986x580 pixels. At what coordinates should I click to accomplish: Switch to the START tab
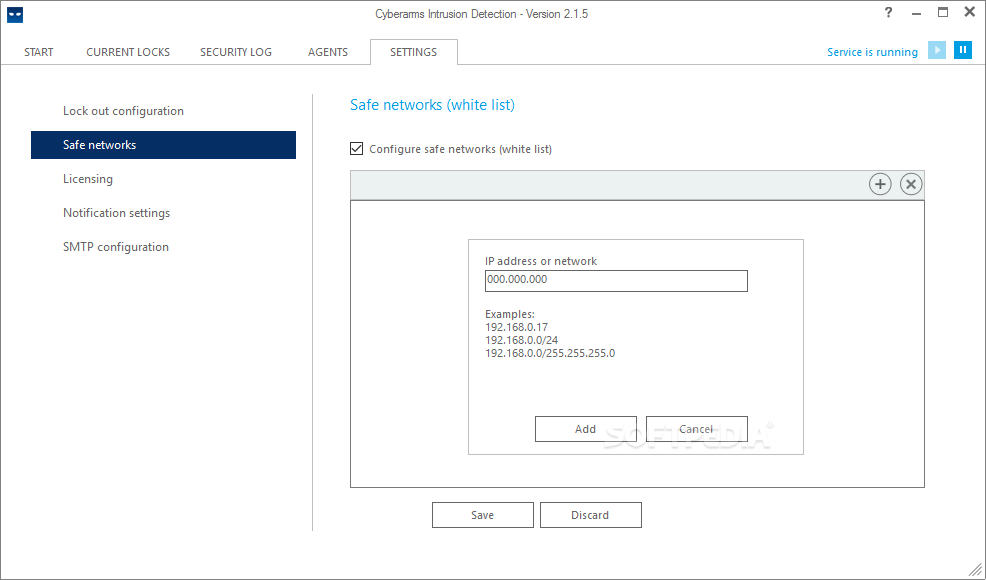tap(39, 52)
